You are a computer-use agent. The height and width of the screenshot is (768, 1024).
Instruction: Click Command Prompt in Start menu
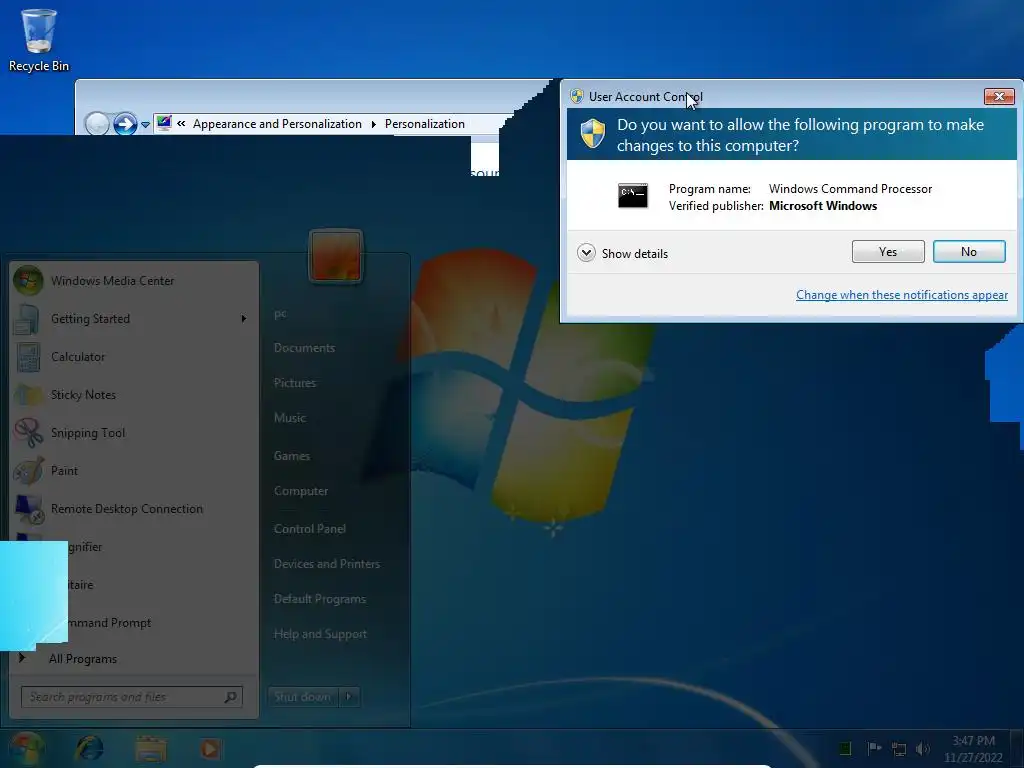point(109,623)
